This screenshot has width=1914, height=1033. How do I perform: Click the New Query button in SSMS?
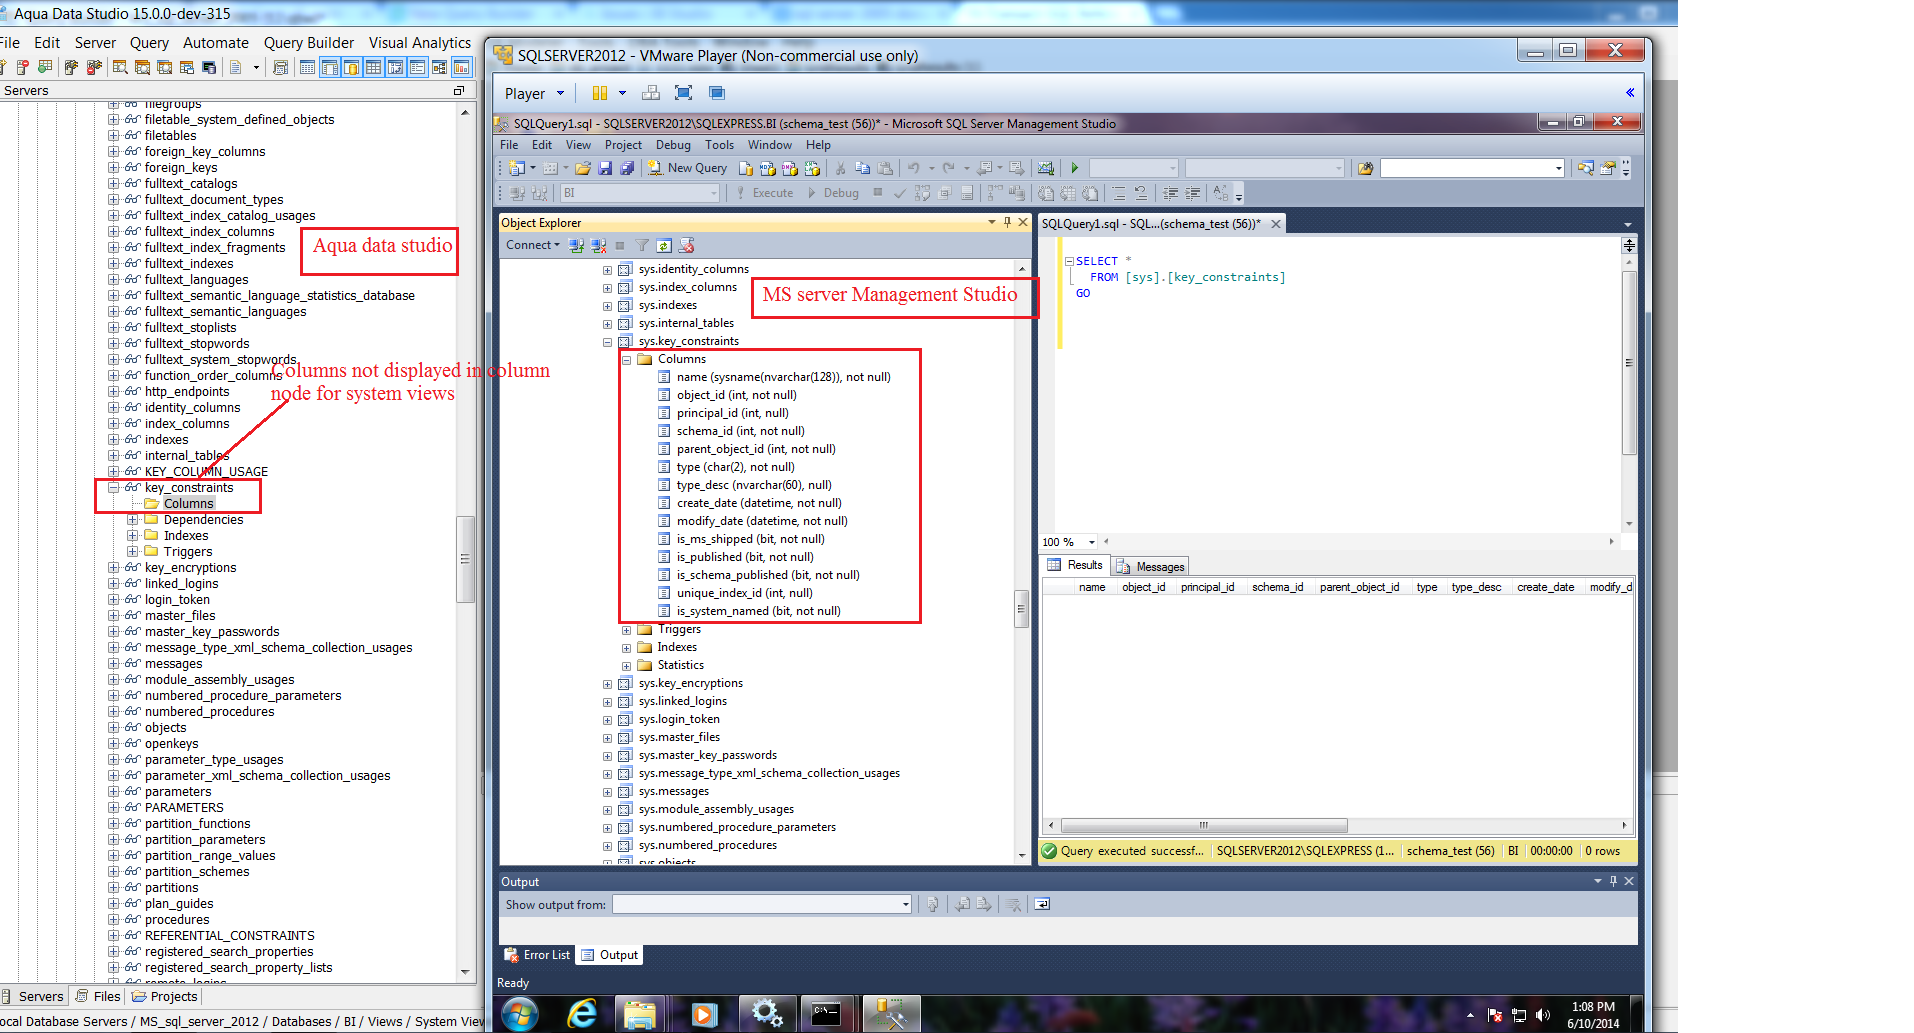click(x=687, y=168)
